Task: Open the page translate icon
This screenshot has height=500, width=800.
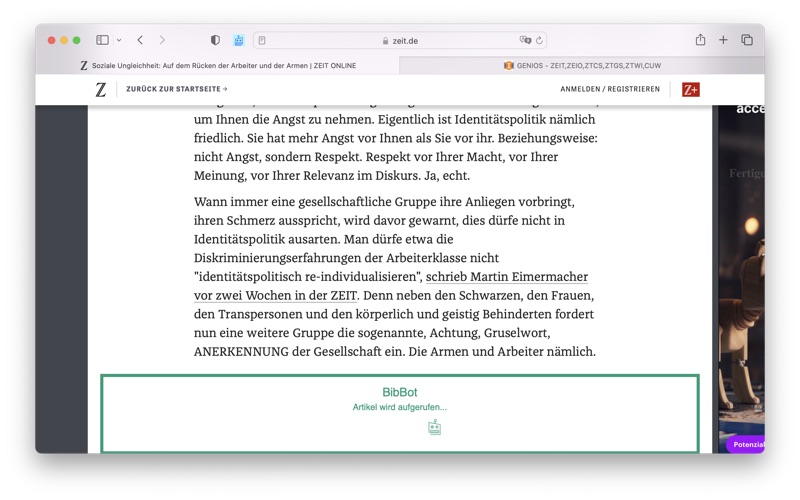Action: [525, 40]
